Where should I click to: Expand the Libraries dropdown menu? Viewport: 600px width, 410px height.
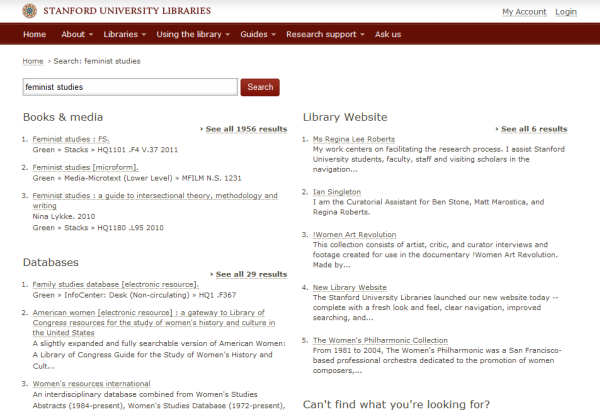tap(124, 34)
